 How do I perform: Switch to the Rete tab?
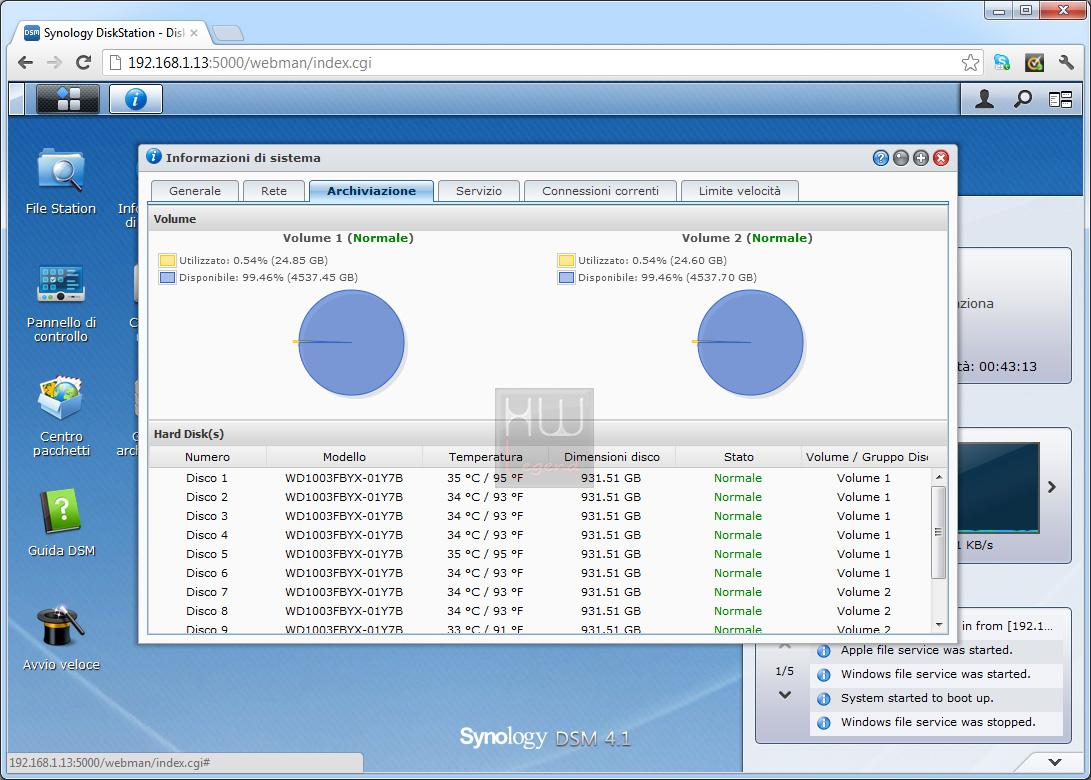pos(274,191)
